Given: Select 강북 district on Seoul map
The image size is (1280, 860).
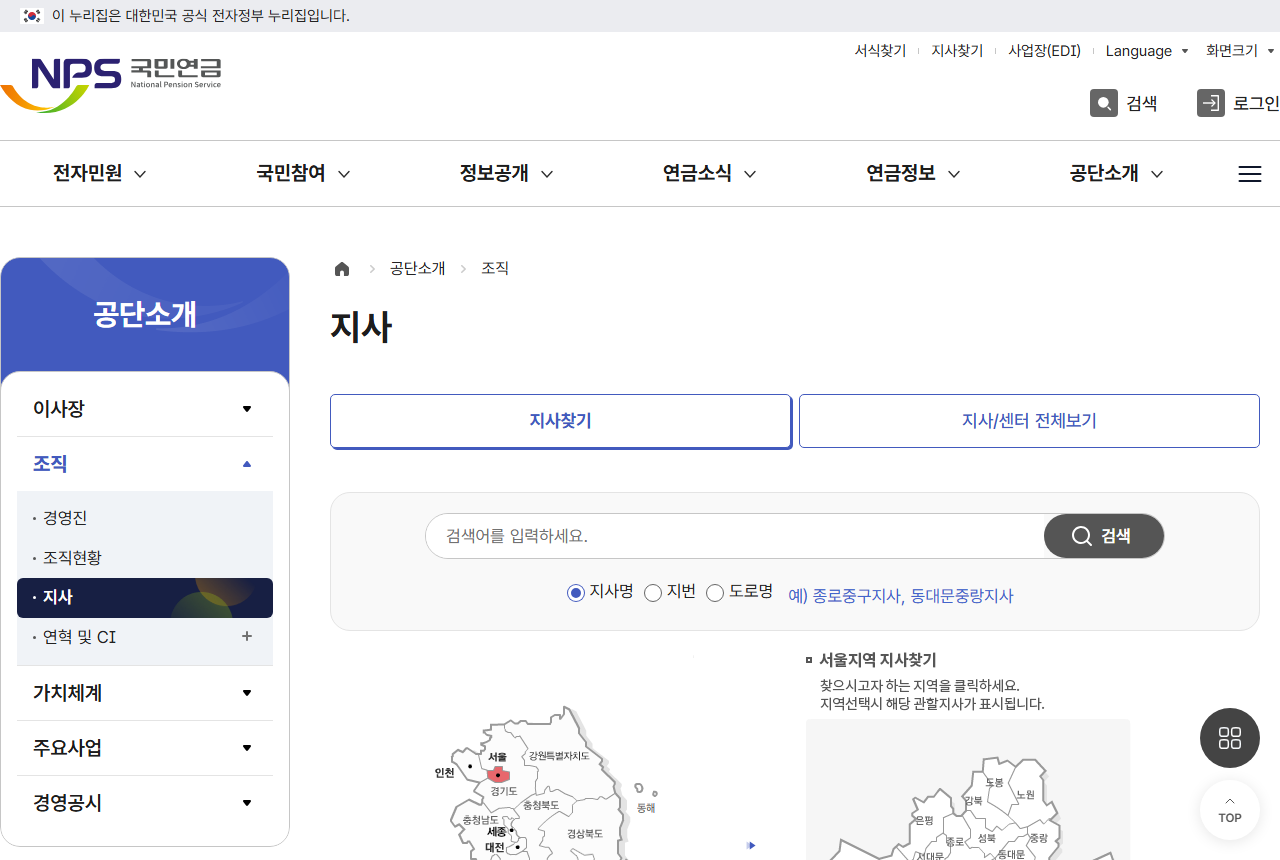Looking at the screenshot, I should (x=973, y=801).
